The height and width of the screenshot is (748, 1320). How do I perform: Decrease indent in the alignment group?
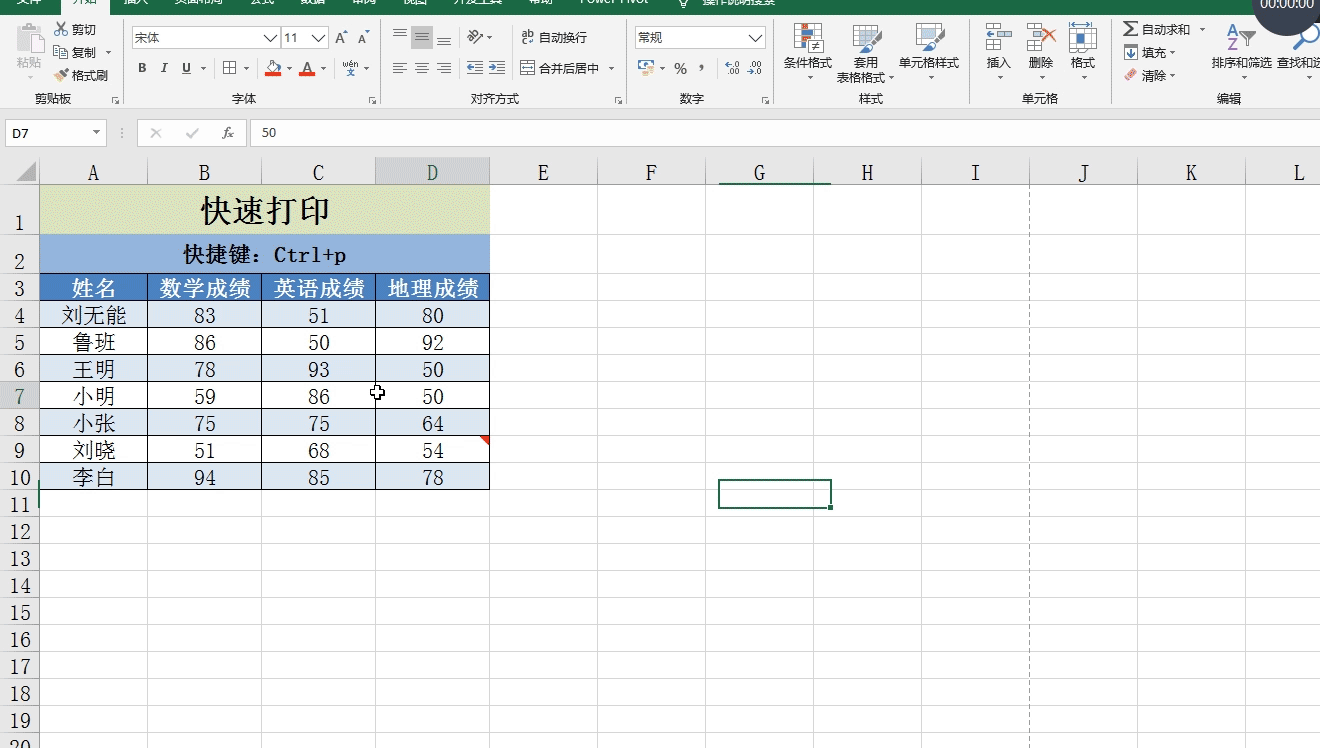tap(475, 68)
